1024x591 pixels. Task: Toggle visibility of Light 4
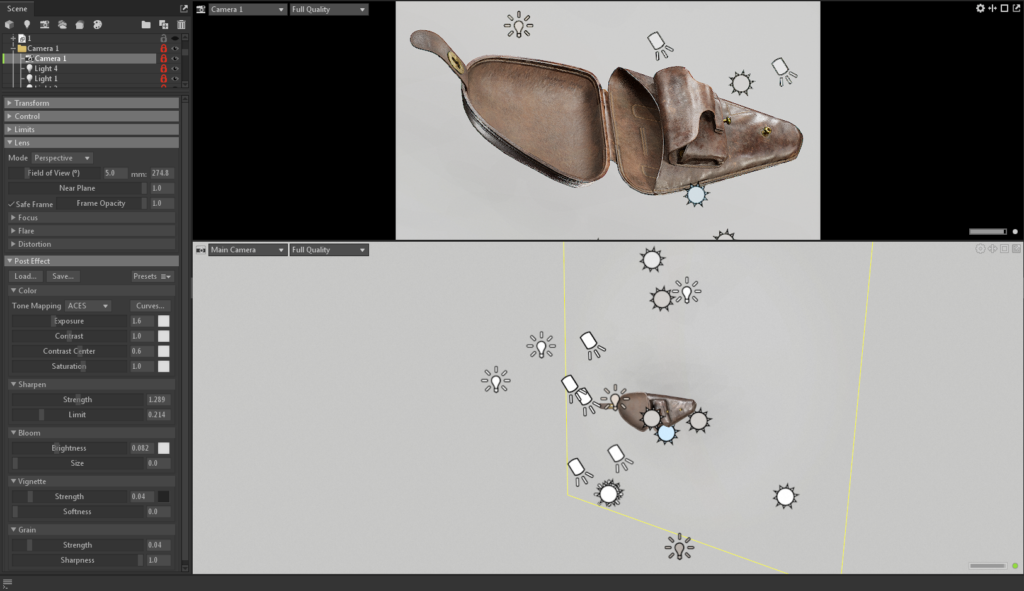coord(175,68)
